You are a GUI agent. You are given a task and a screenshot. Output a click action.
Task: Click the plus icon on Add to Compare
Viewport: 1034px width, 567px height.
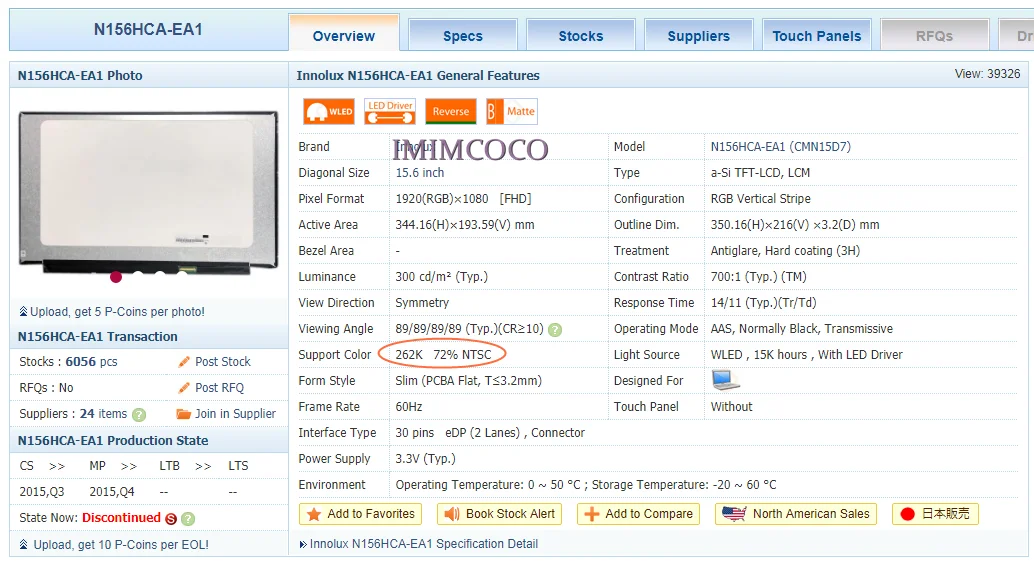pos(592,514)
